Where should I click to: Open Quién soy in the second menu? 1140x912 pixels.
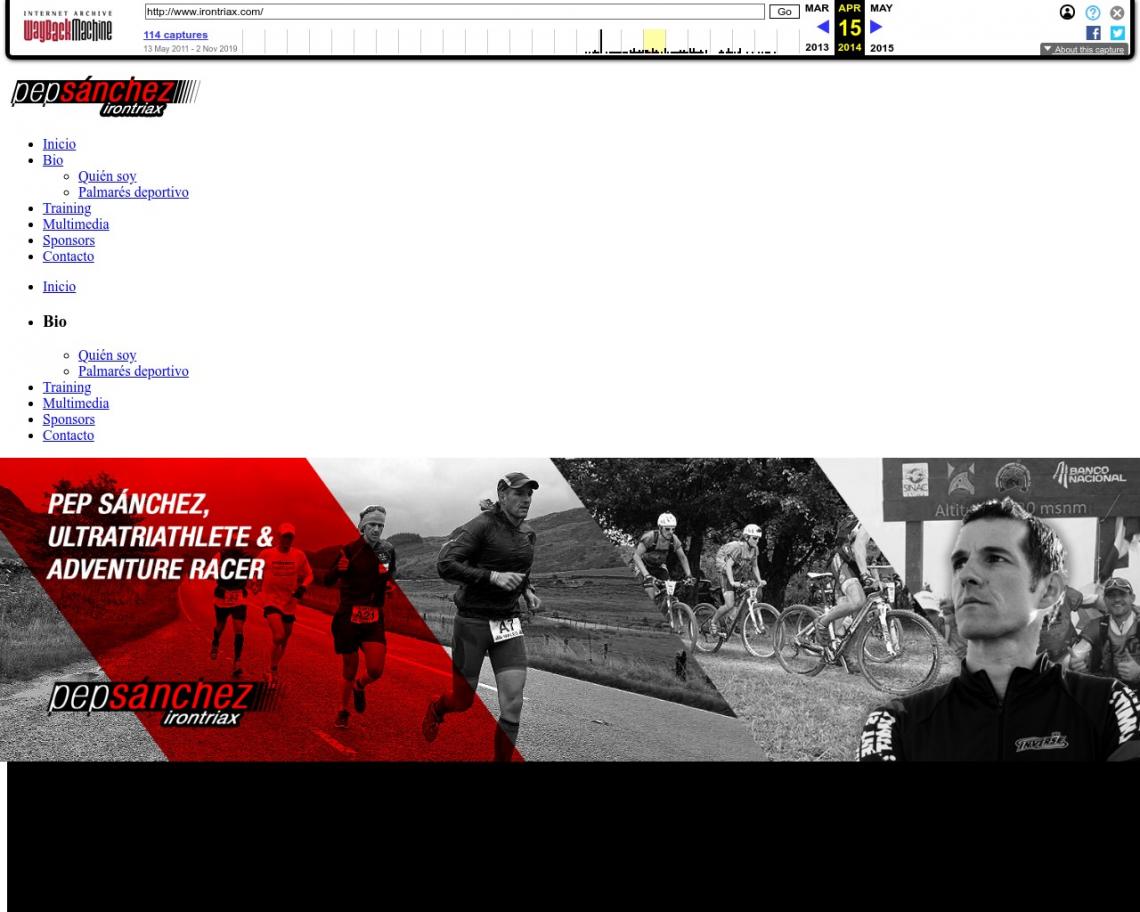click(107, 355)
